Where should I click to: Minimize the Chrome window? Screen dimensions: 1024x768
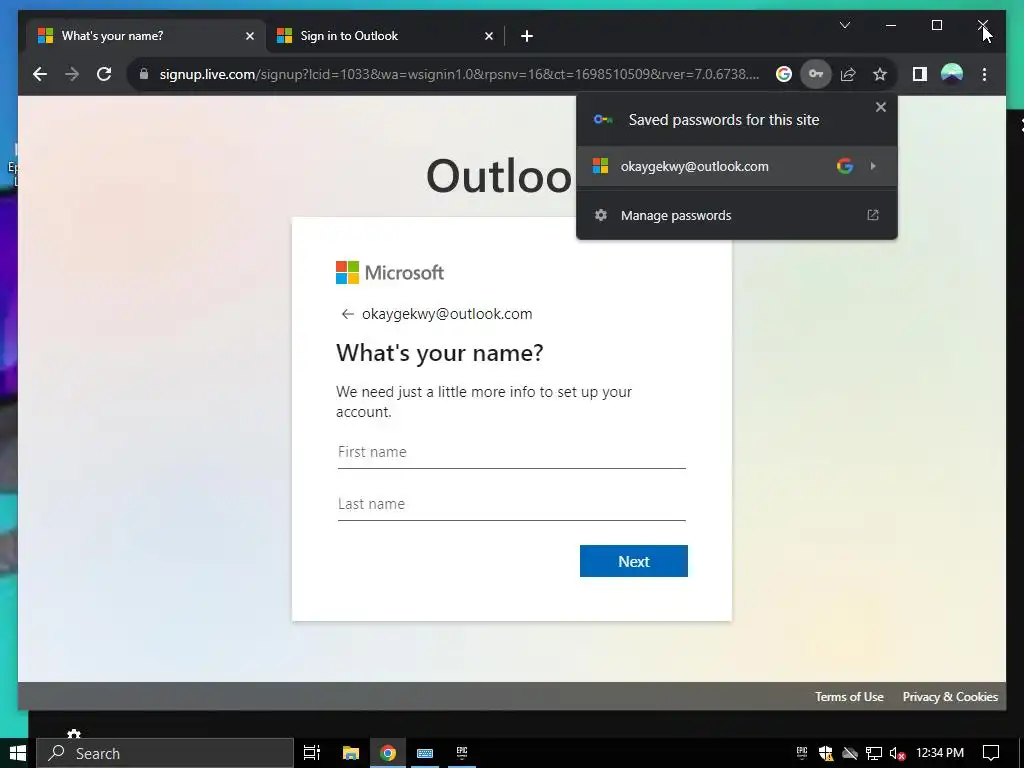tap(891, 25)
